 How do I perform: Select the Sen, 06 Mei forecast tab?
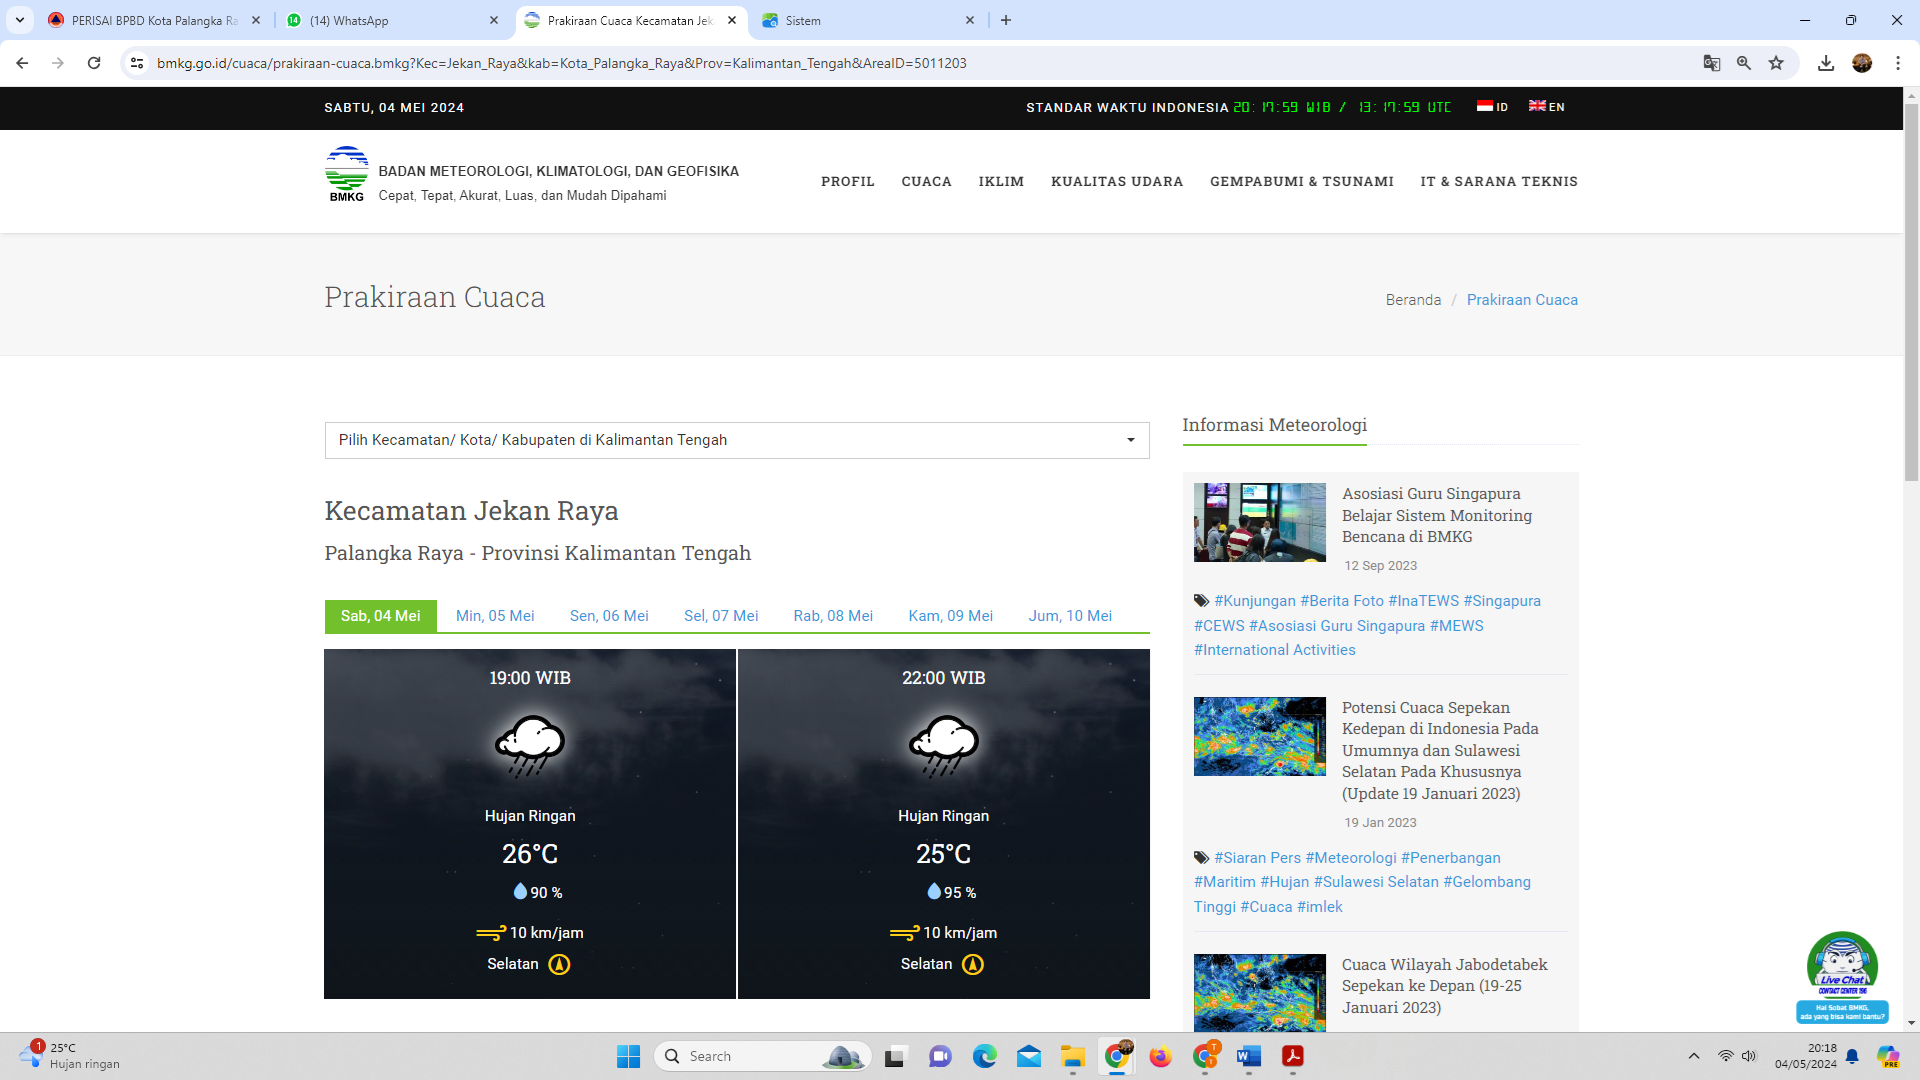tap(609, 616)
